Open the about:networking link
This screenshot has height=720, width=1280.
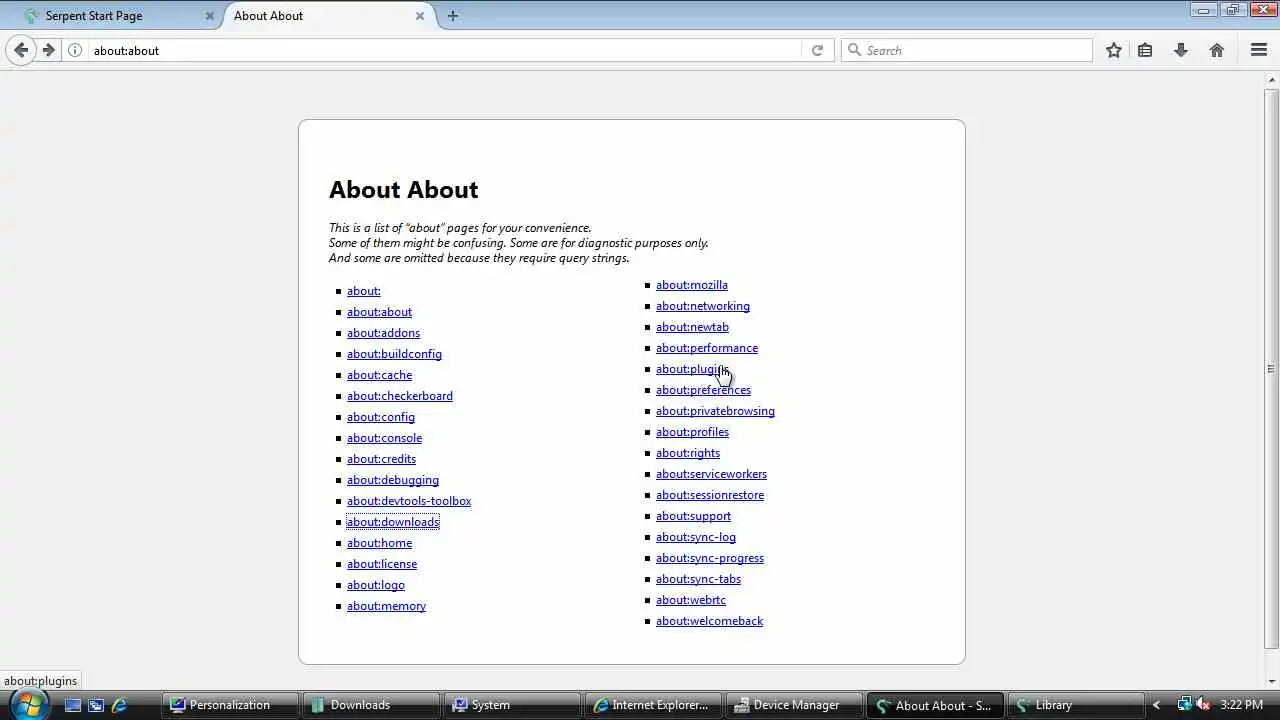coord(702,306)
